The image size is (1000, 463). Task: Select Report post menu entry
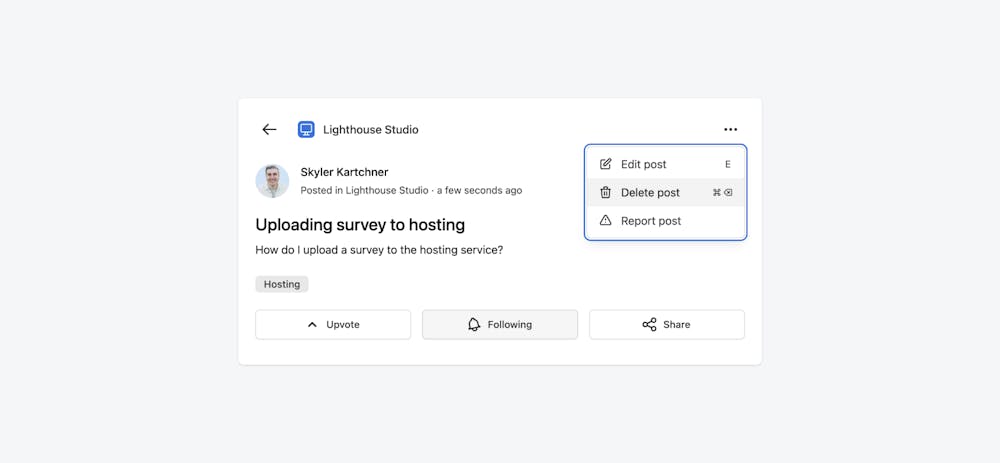651,221
